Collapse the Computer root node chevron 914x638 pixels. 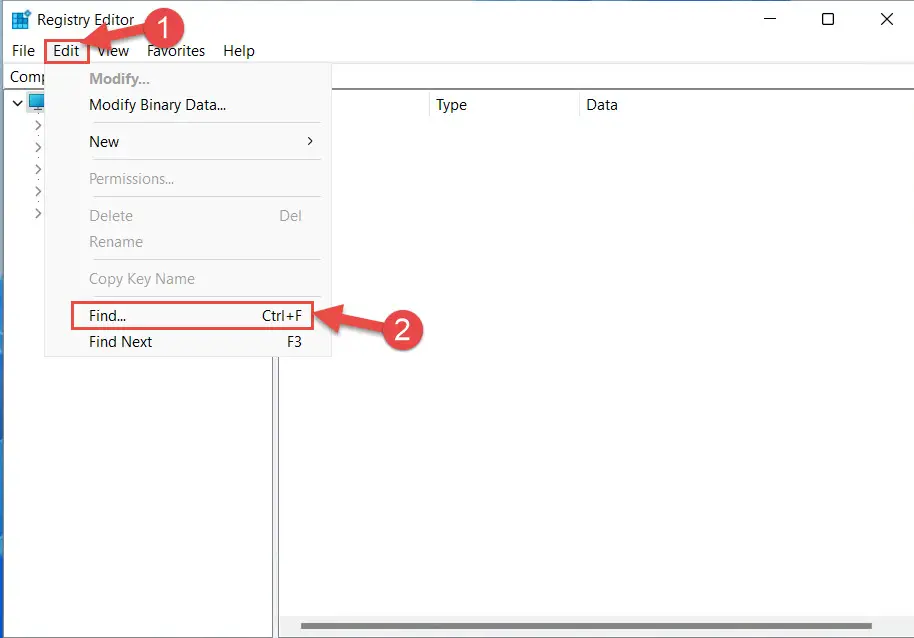[17, 103]
